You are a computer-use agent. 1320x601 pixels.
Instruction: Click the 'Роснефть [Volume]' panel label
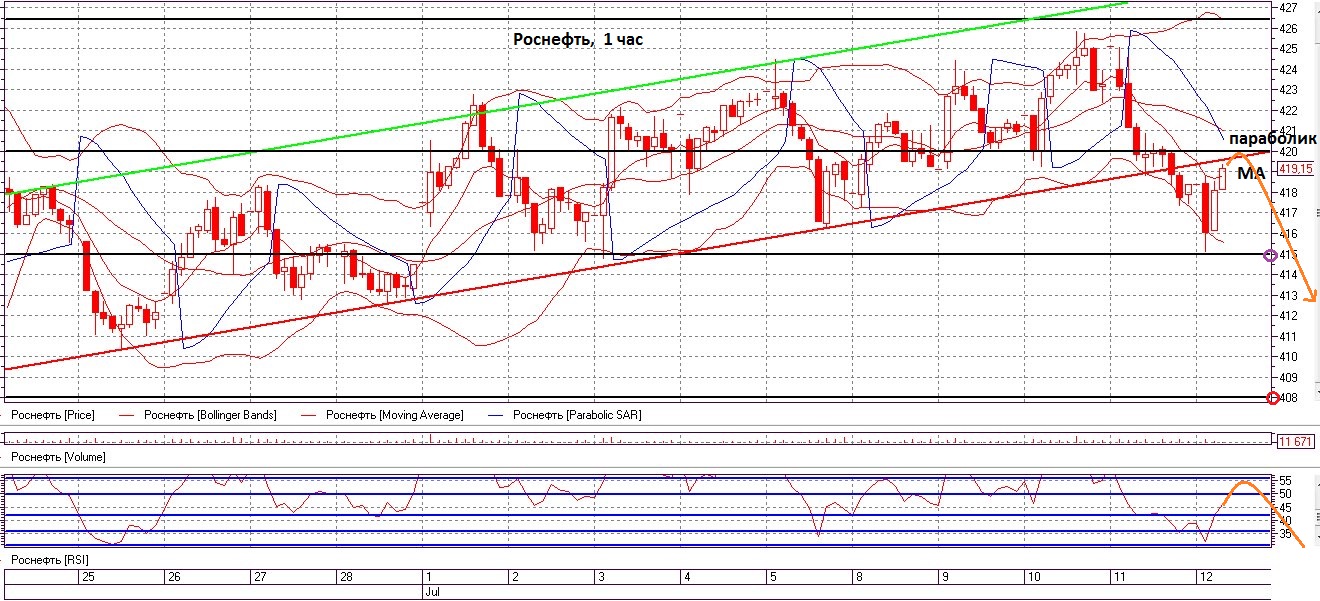tap(57, 457)
